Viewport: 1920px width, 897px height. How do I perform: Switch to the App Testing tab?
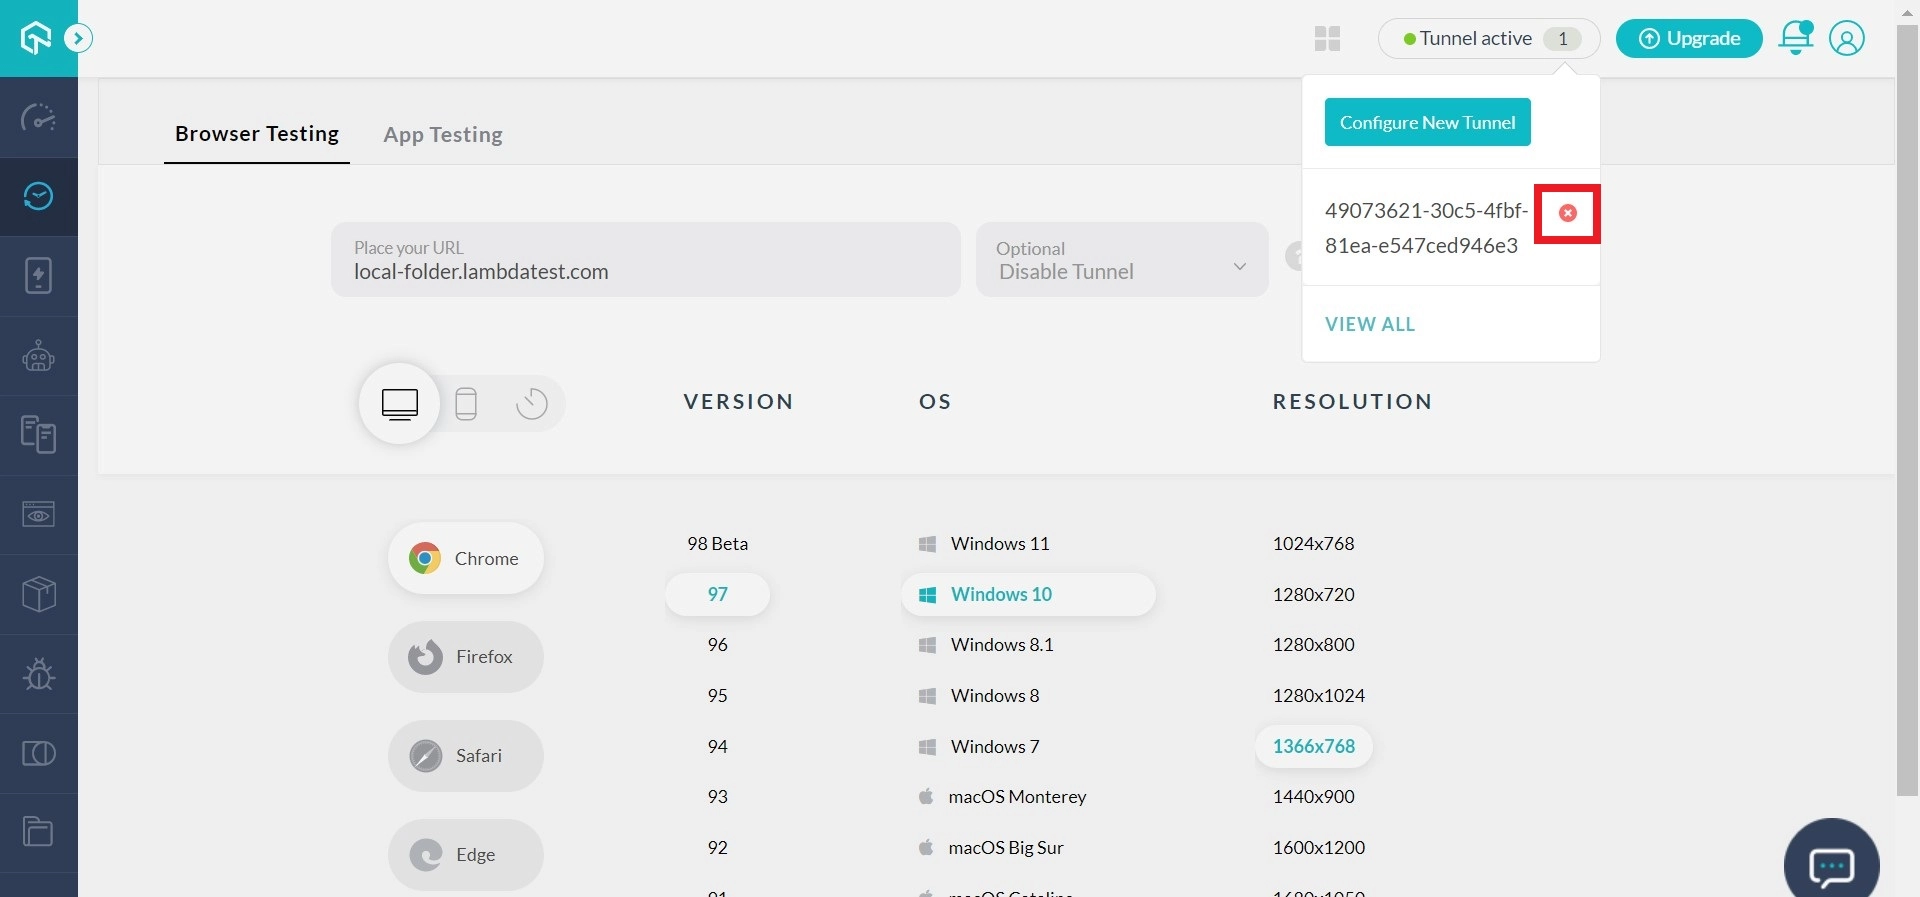[x=443, y=135]
